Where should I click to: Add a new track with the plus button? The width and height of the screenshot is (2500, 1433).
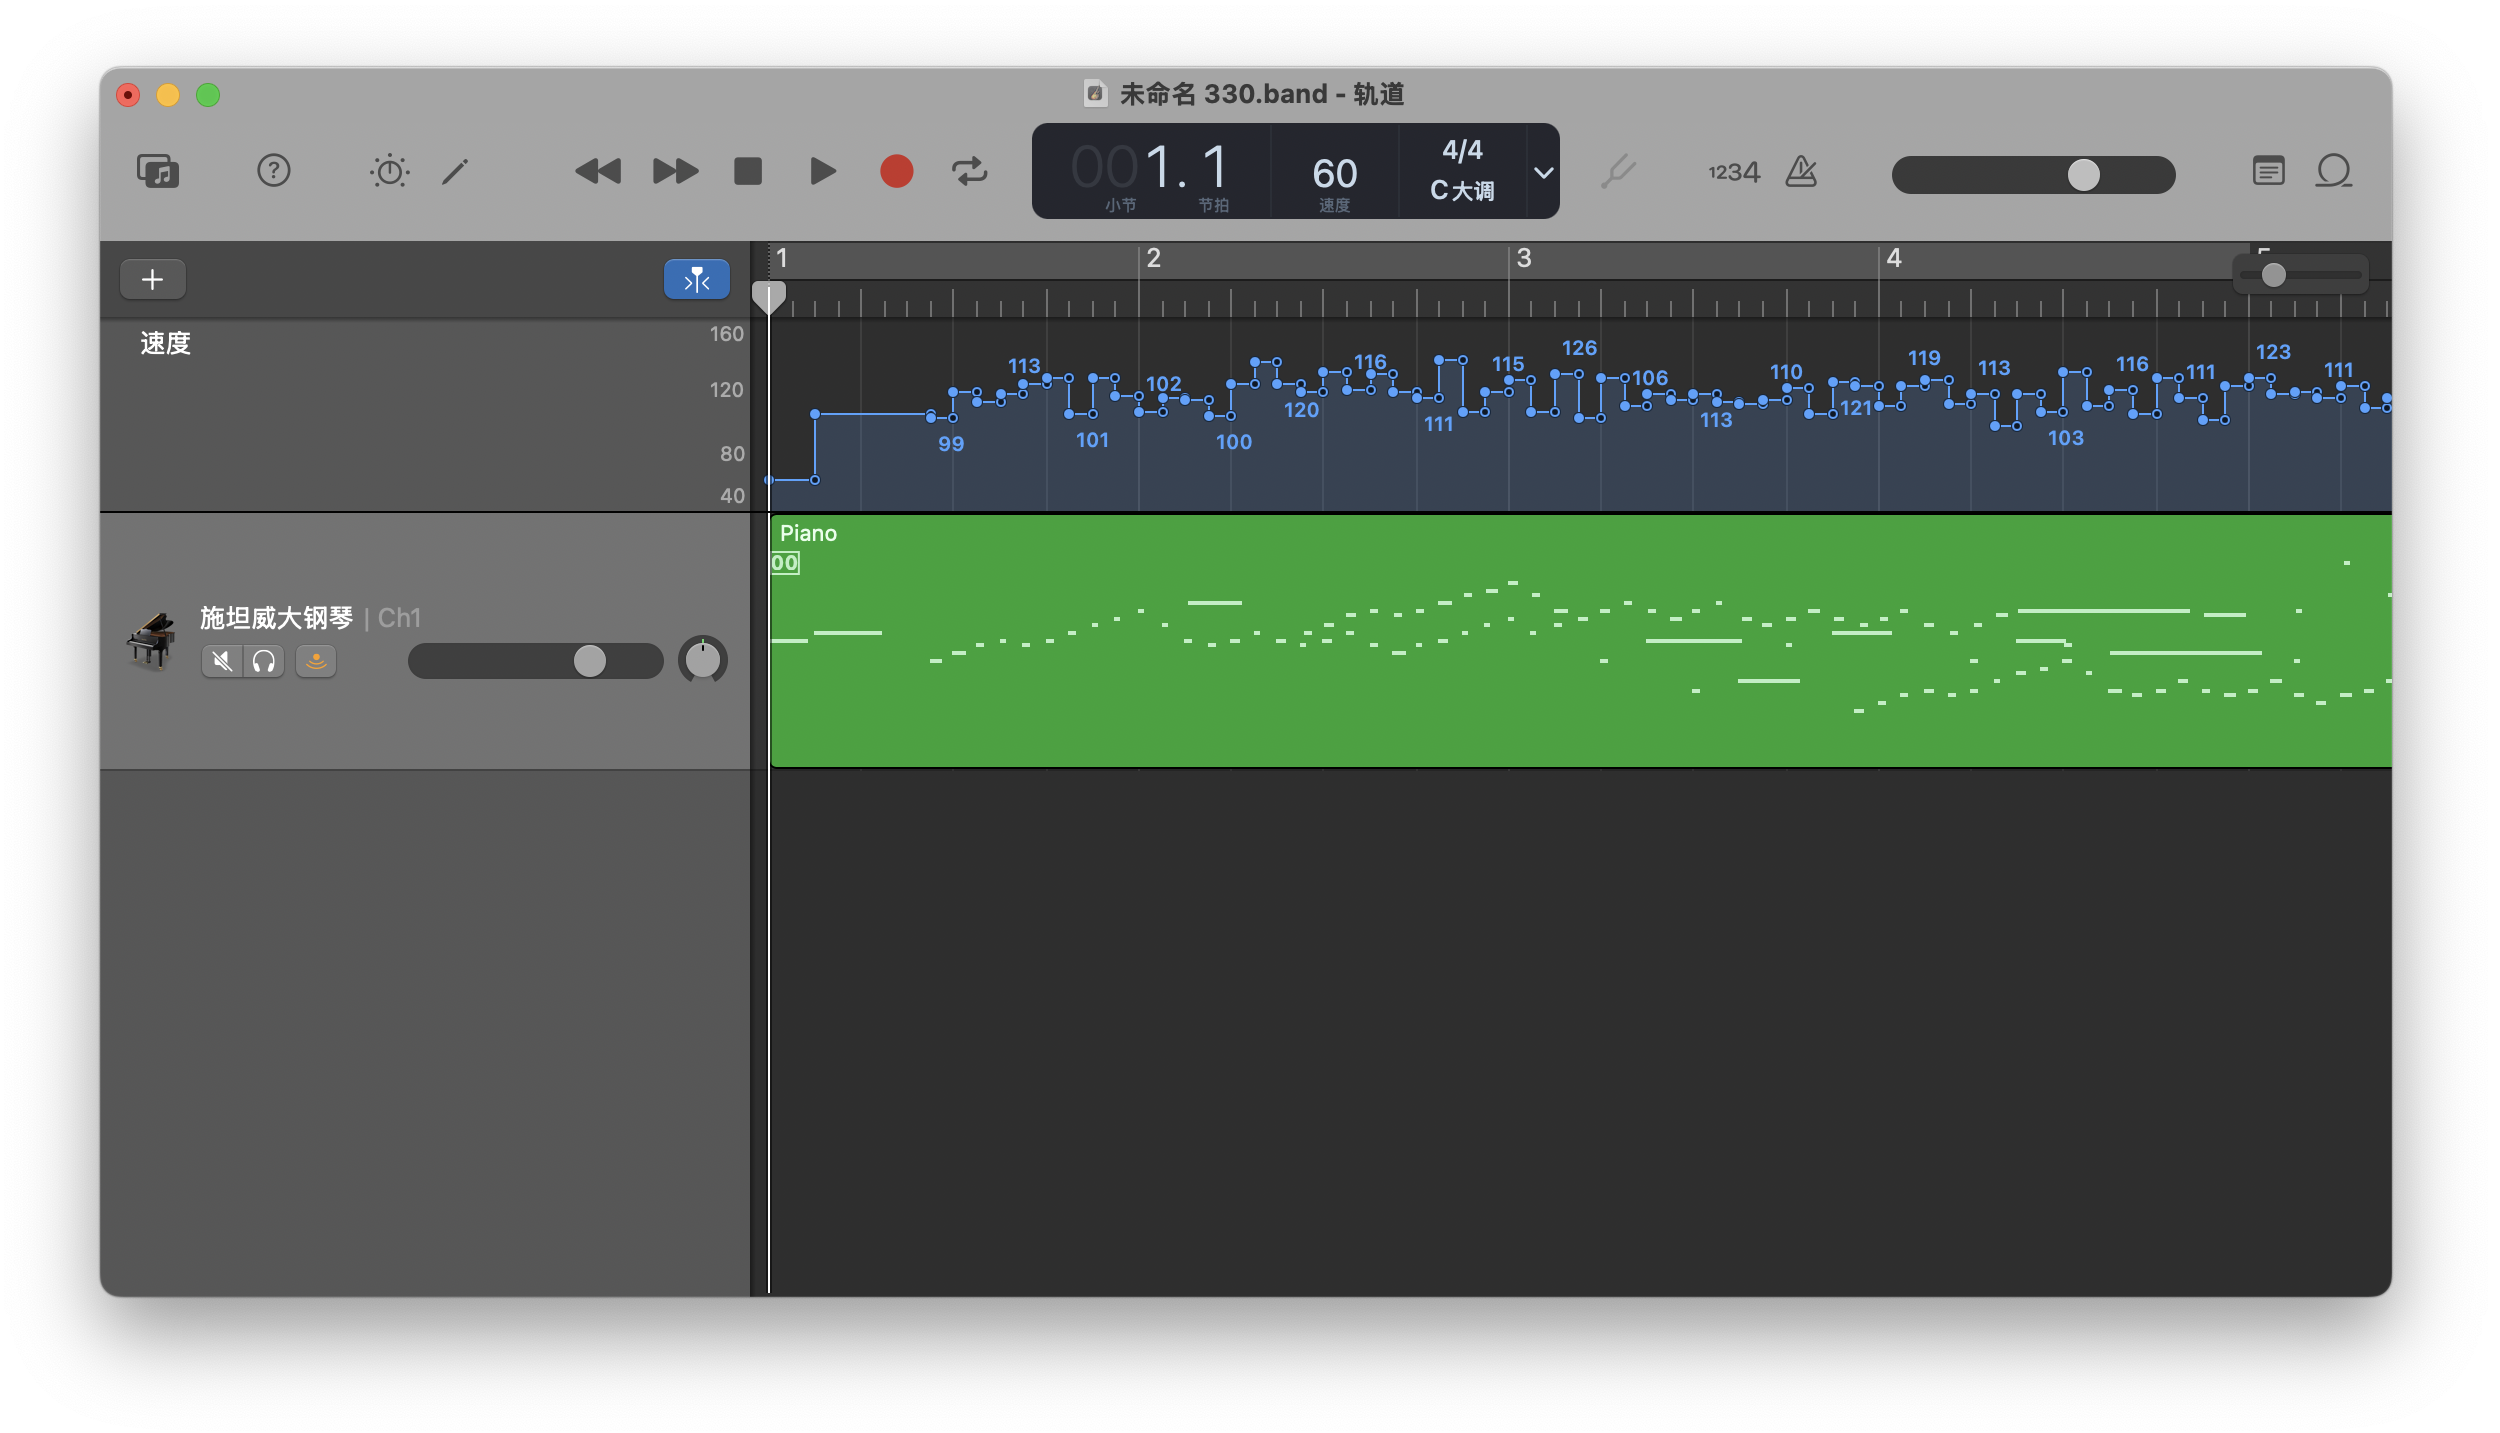152,279
